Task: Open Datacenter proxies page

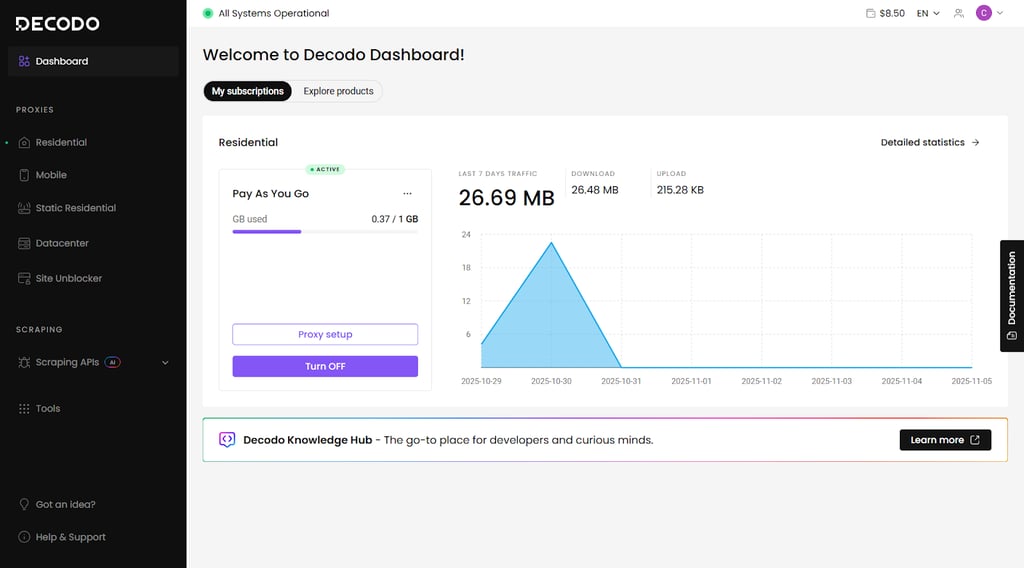Action: pyautogui.click(x=61, y=243)
